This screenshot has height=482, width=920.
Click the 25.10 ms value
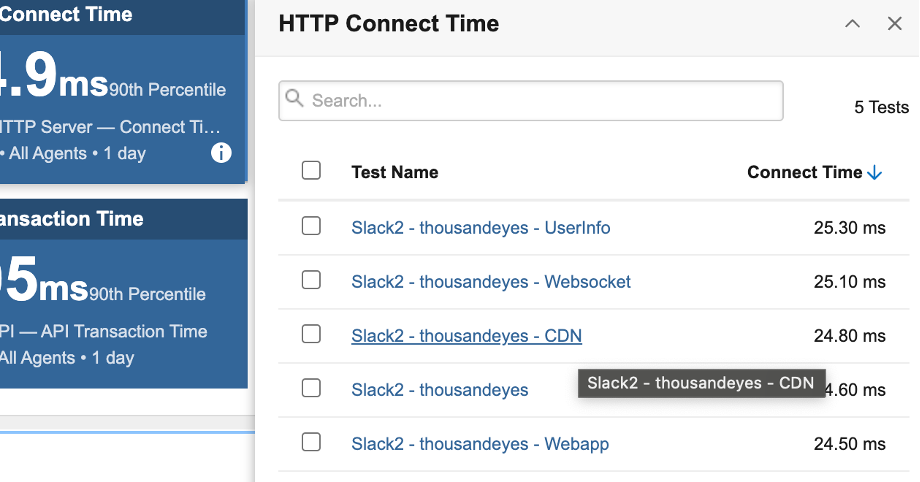(x=849, y=282)
